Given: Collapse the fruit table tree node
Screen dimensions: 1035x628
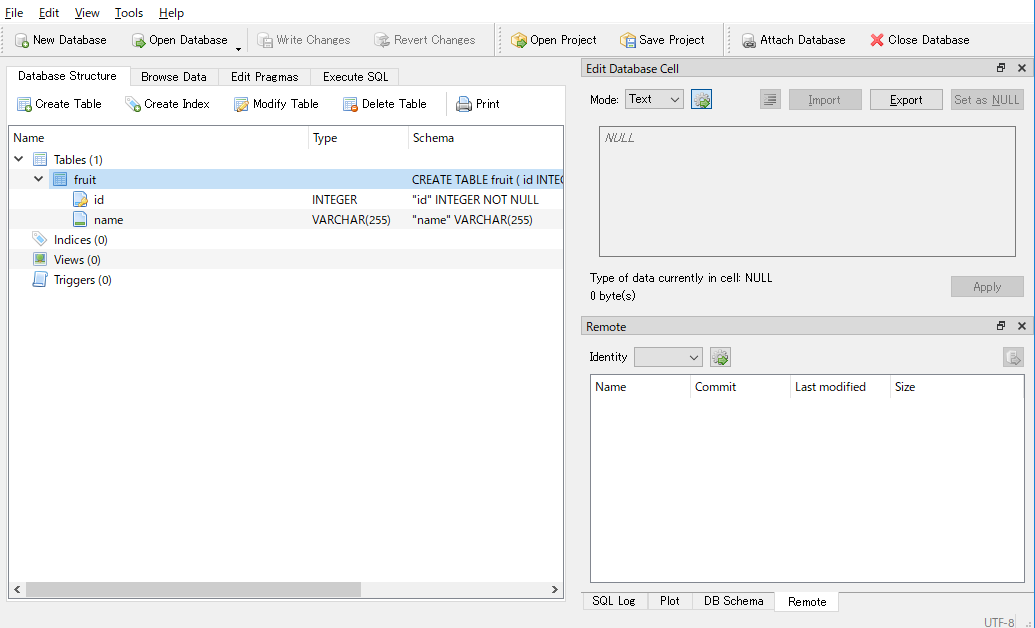Looking at the screenshot, I should [38, 179].
